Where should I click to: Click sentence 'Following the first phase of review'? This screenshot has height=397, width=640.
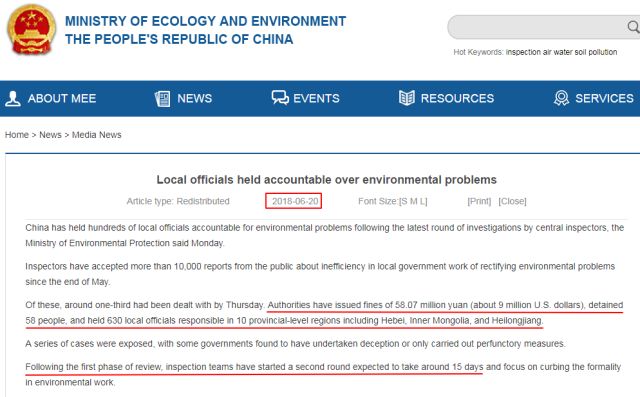pyautogui.click(x=254, y=367)
